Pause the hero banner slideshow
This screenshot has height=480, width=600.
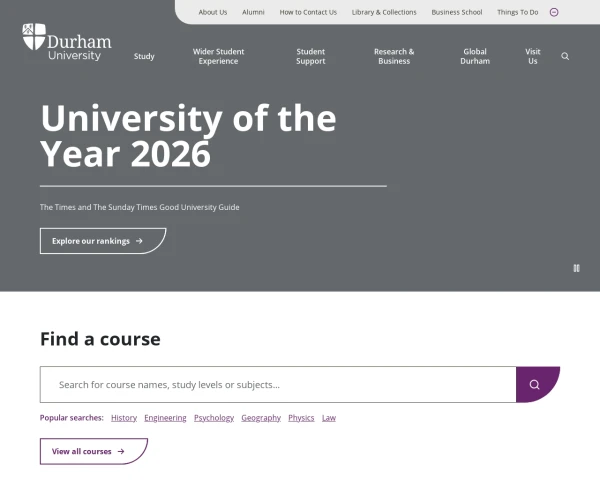[576, 268]
